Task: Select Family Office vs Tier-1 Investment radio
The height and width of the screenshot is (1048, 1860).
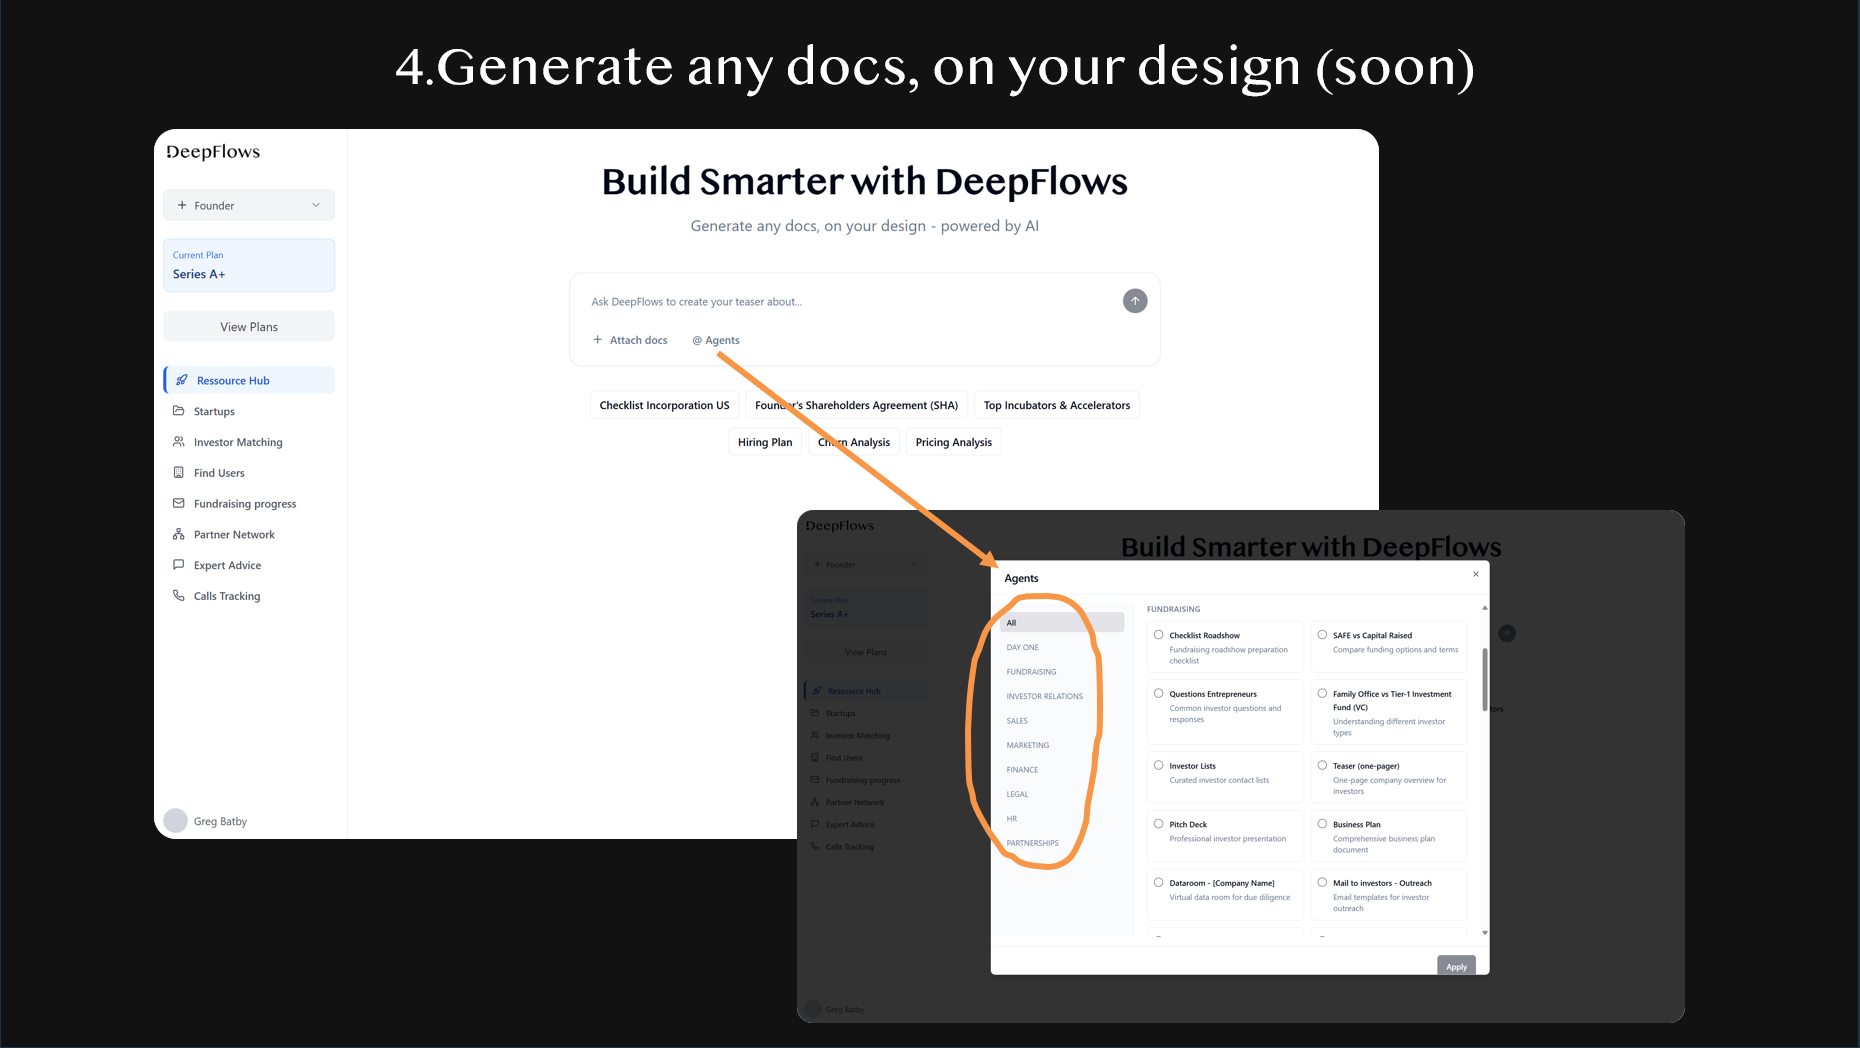Action: click(1322, 693)
